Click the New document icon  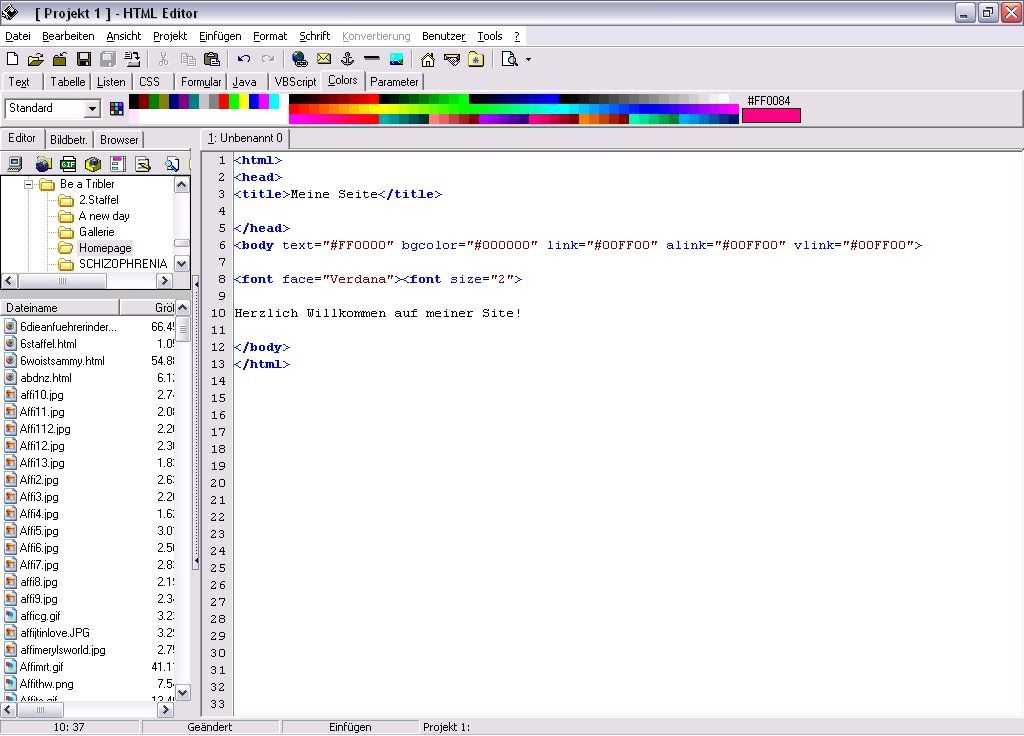click(x=12, y=59)
